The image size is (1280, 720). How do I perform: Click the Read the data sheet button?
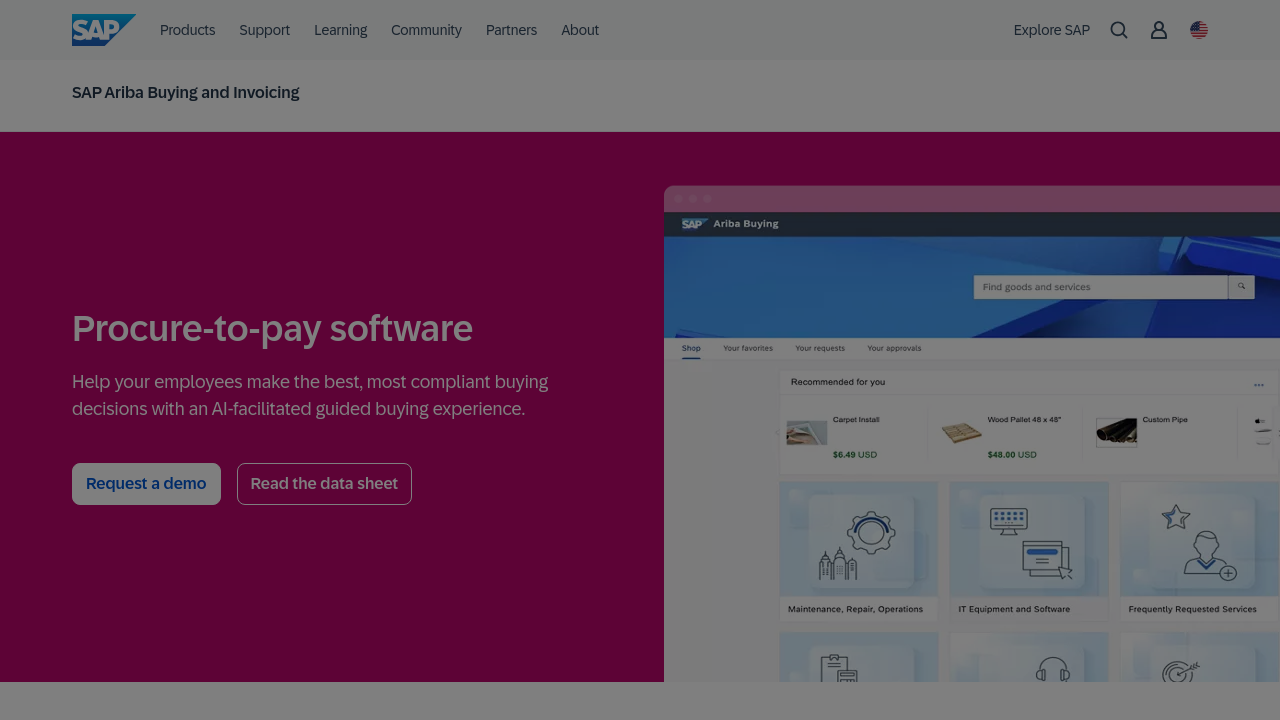[x=324, y=484]
